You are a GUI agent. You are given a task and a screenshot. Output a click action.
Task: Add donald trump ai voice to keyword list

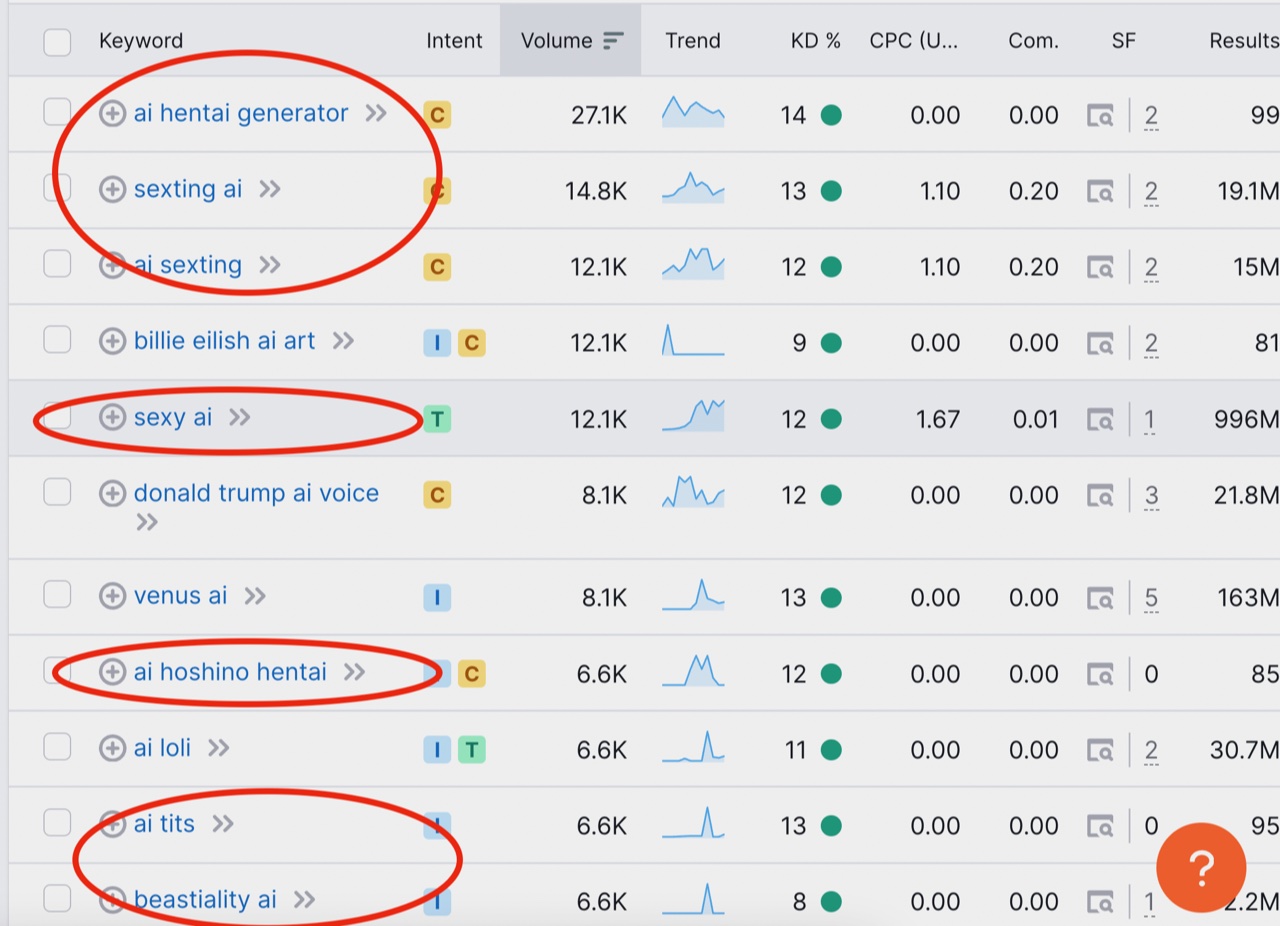pos(112,494)
